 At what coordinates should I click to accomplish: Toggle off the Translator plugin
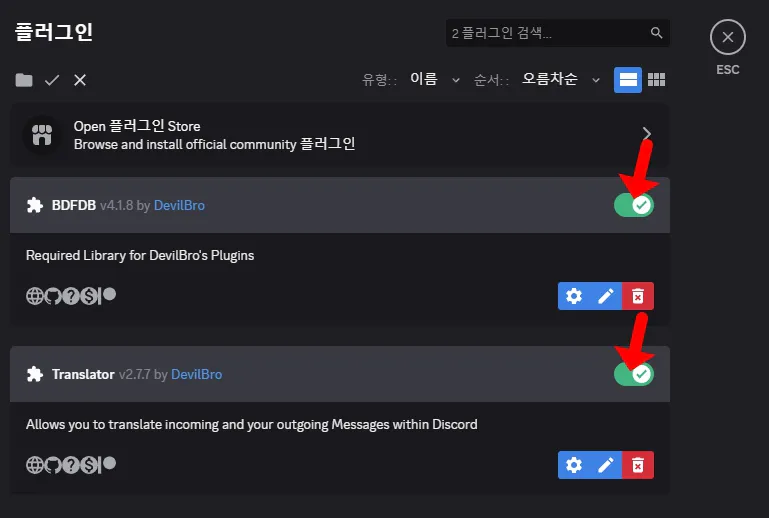pyautogui.click(x=634, y=374)
